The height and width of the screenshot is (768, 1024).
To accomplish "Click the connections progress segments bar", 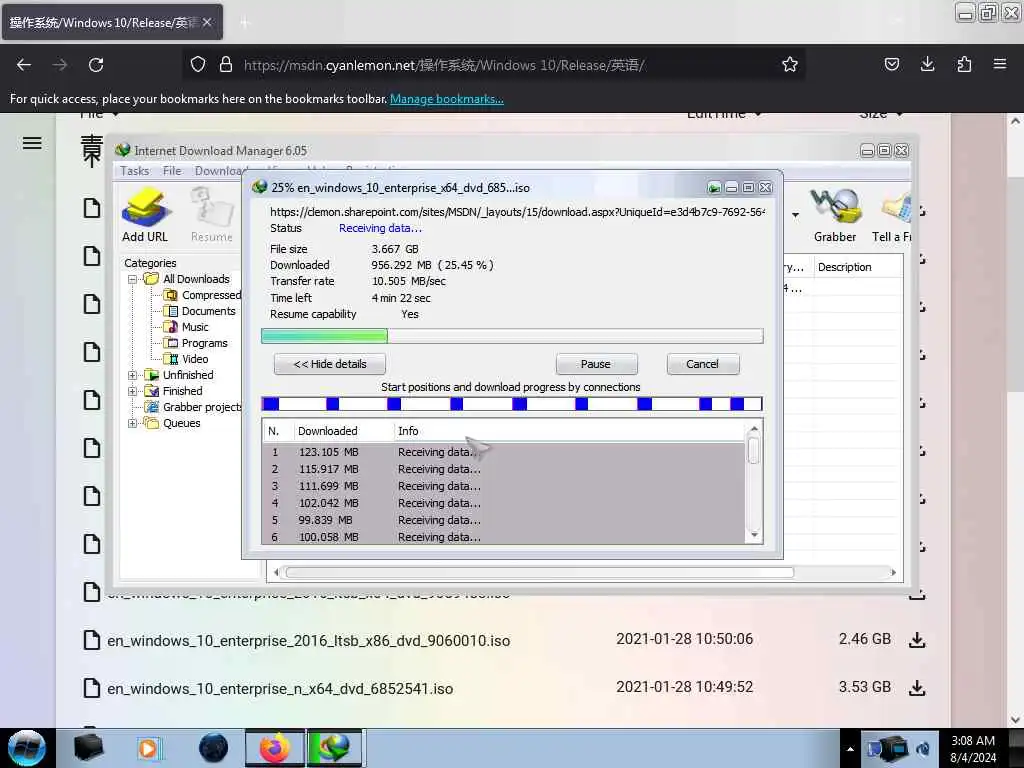I will [512, 404].
